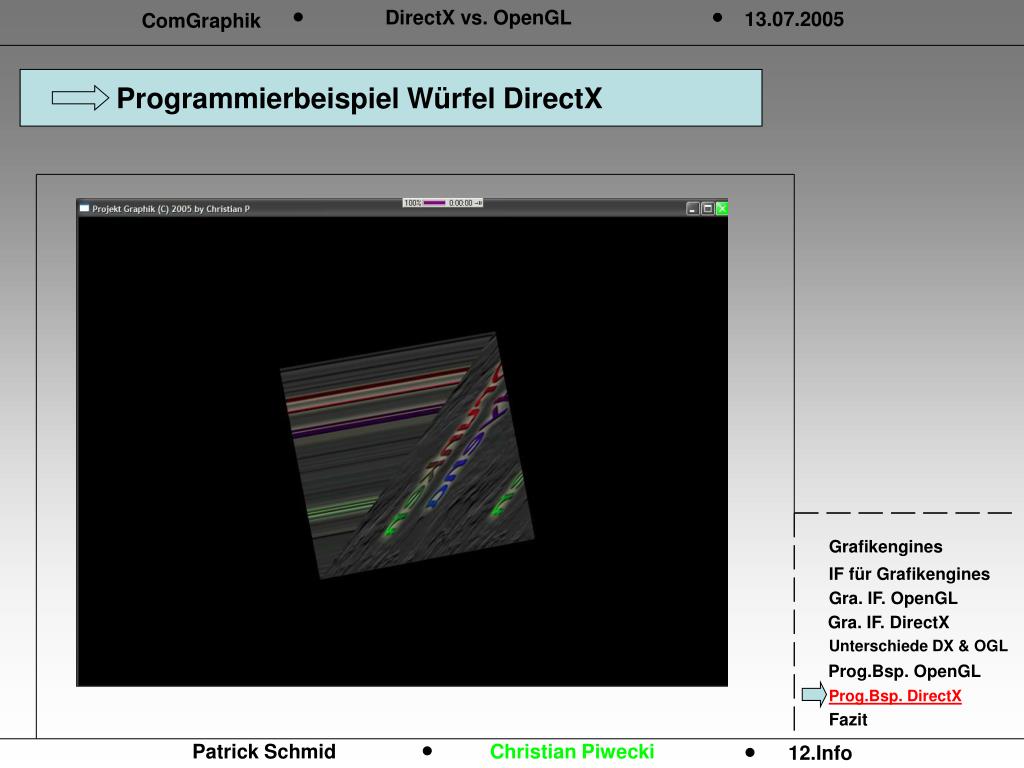Image resolution: width=1024 pixels, height=768 pixels.
Task: Select Gra. IF. DirectX entry
Action: pos(888,622)
